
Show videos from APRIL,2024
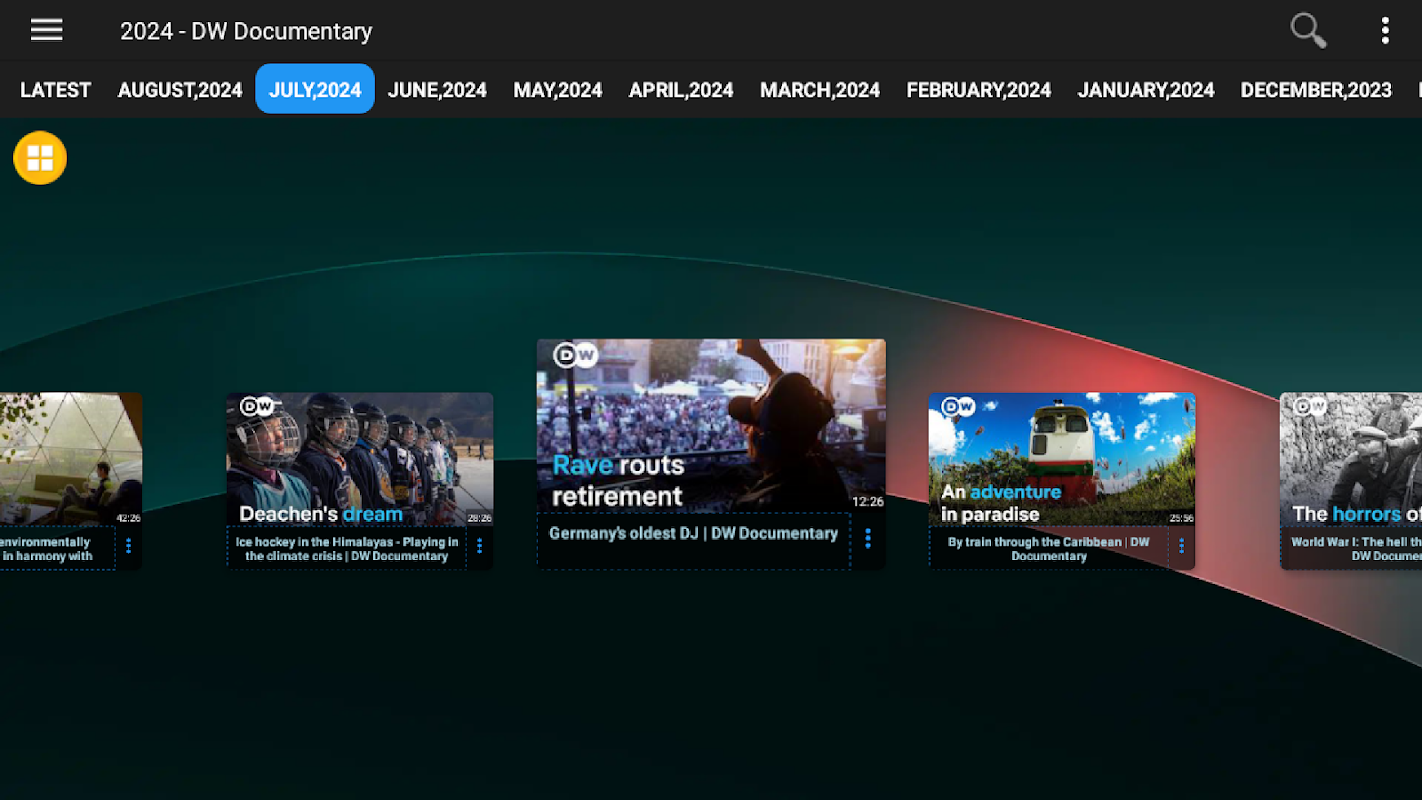click(681, 90)
